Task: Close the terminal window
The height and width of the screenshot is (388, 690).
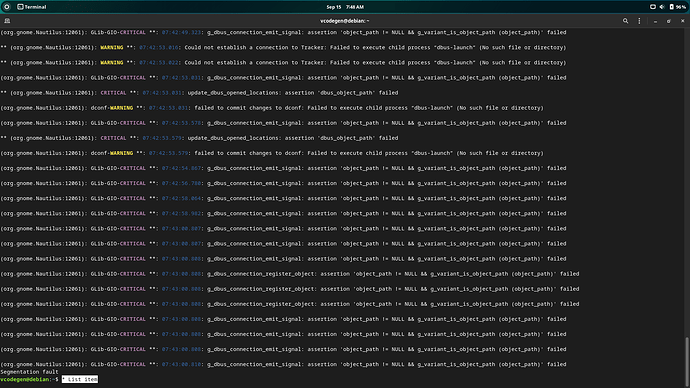Action: pos(683,21)
